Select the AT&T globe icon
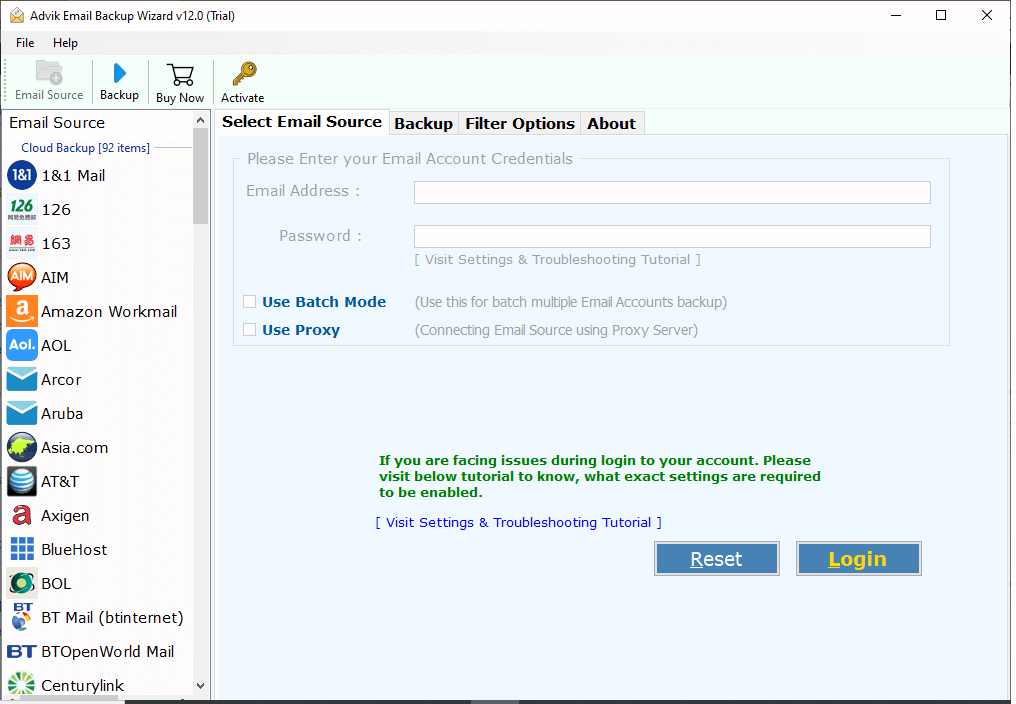This screenshot has width=1016, height=704. (x=22, y=482)
